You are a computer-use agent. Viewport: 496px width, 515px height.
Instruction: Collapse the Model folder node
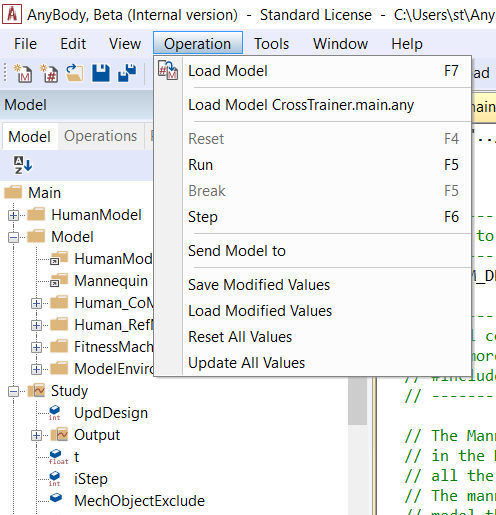point(13,237)
